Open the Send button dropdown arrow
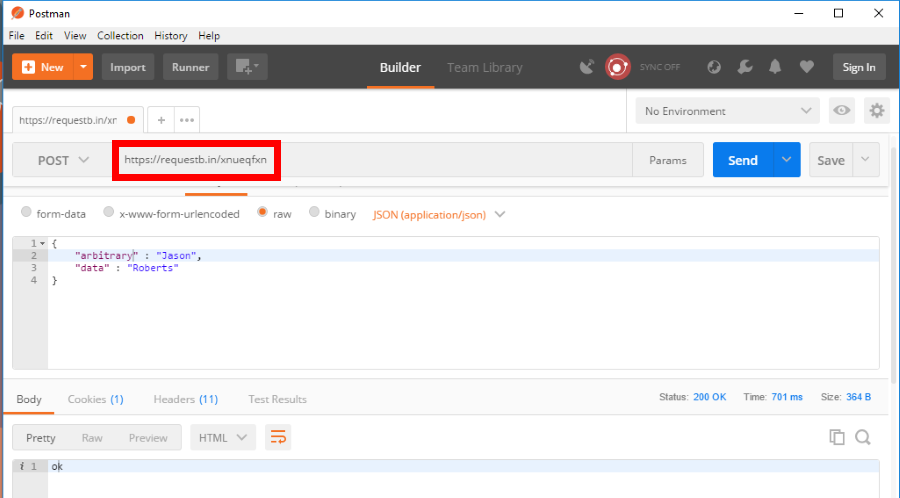This screenshot has width=900, height=498. (786, 160)
